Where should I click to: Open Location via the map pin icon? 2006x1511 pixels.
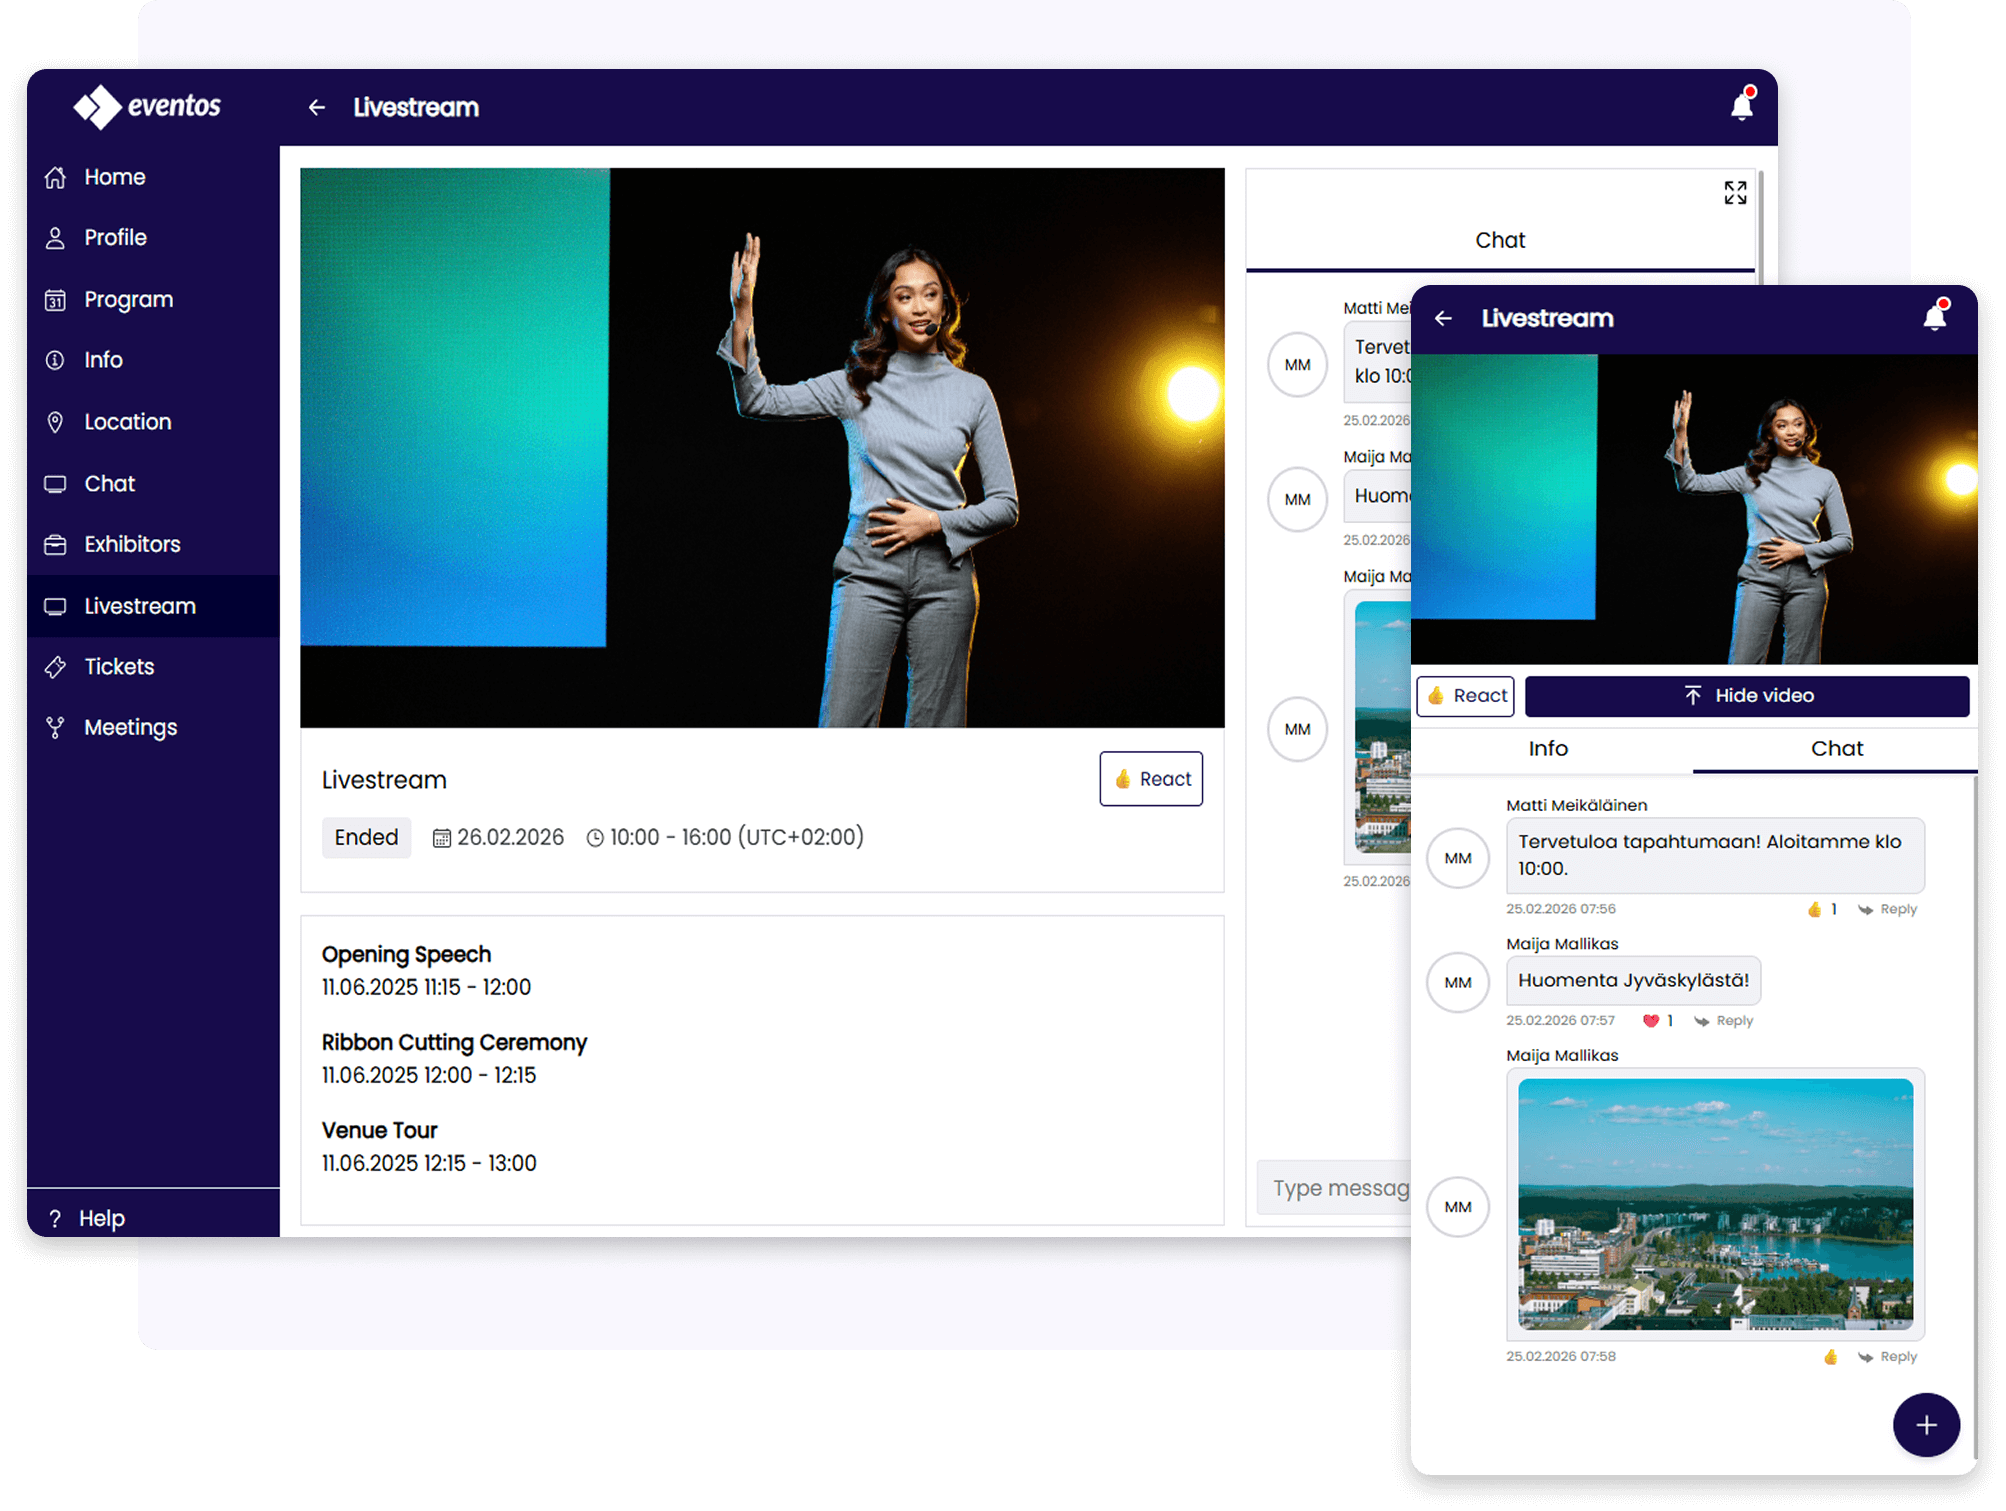[x=55, y=421]
